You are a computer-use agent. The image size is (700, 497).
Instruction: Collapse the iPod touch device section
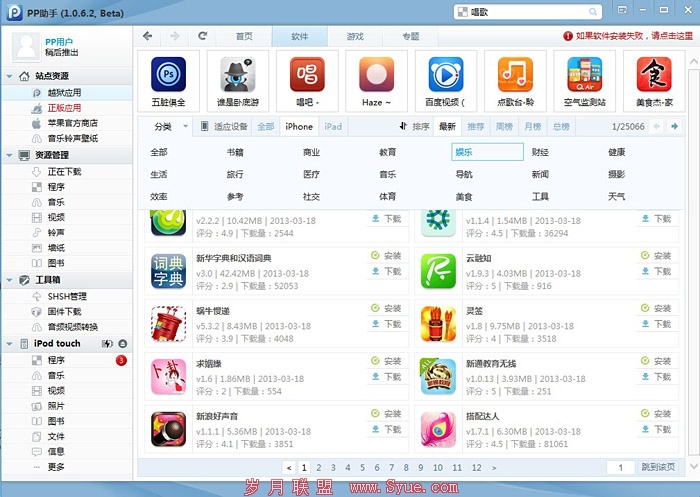pos(9,344)
